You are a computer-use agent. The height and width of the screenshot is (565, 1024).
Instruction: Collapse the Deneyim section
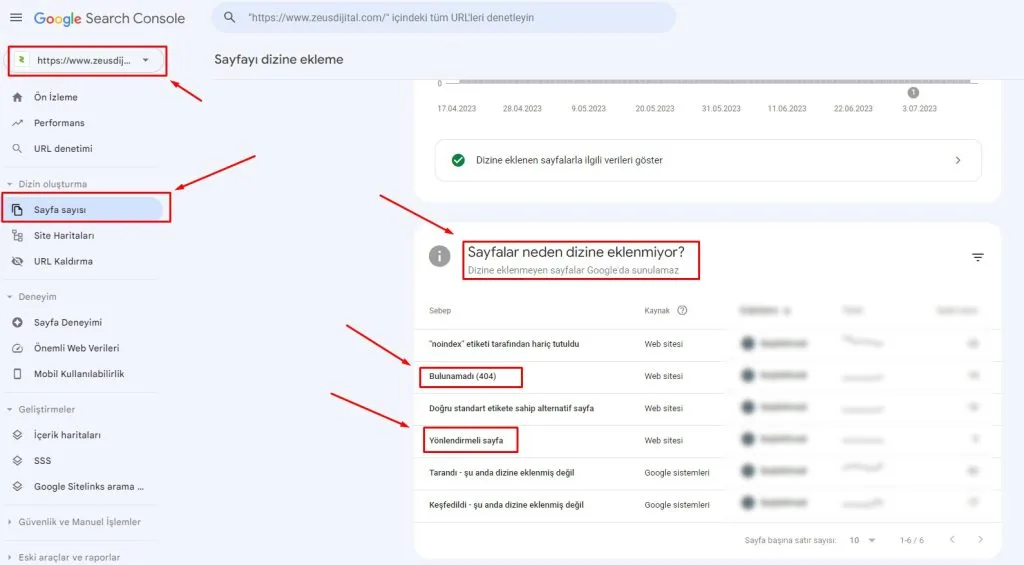coord(31,297)
